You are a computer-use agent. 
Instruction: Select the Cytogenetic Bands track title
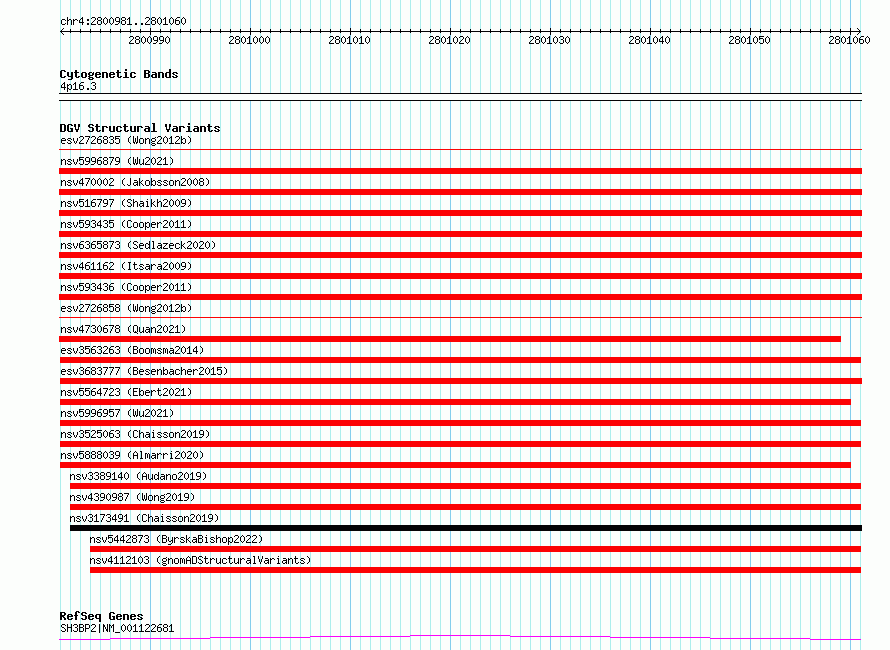tap(119, 74)
